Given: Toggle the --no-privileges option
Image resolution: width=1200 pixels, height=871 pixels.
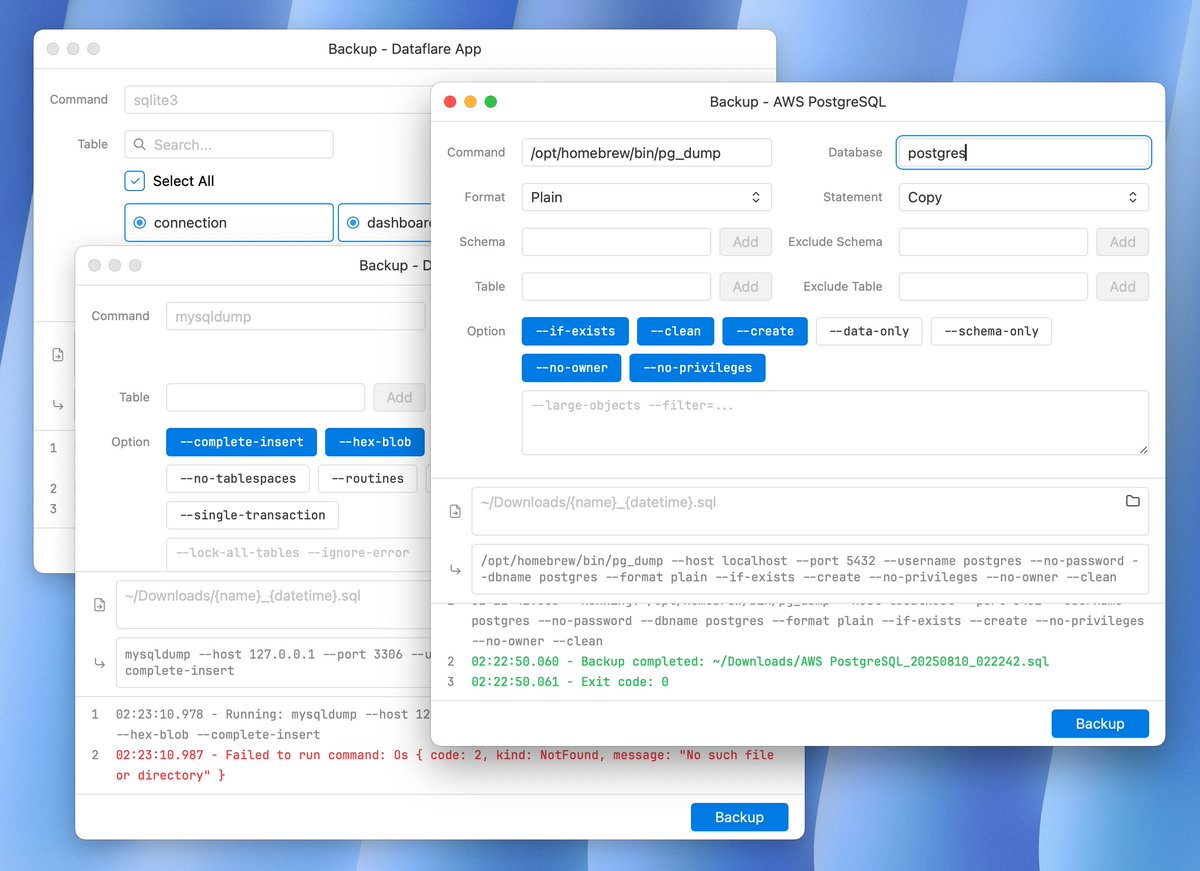Looking at the screenshot, I should 698,368.
